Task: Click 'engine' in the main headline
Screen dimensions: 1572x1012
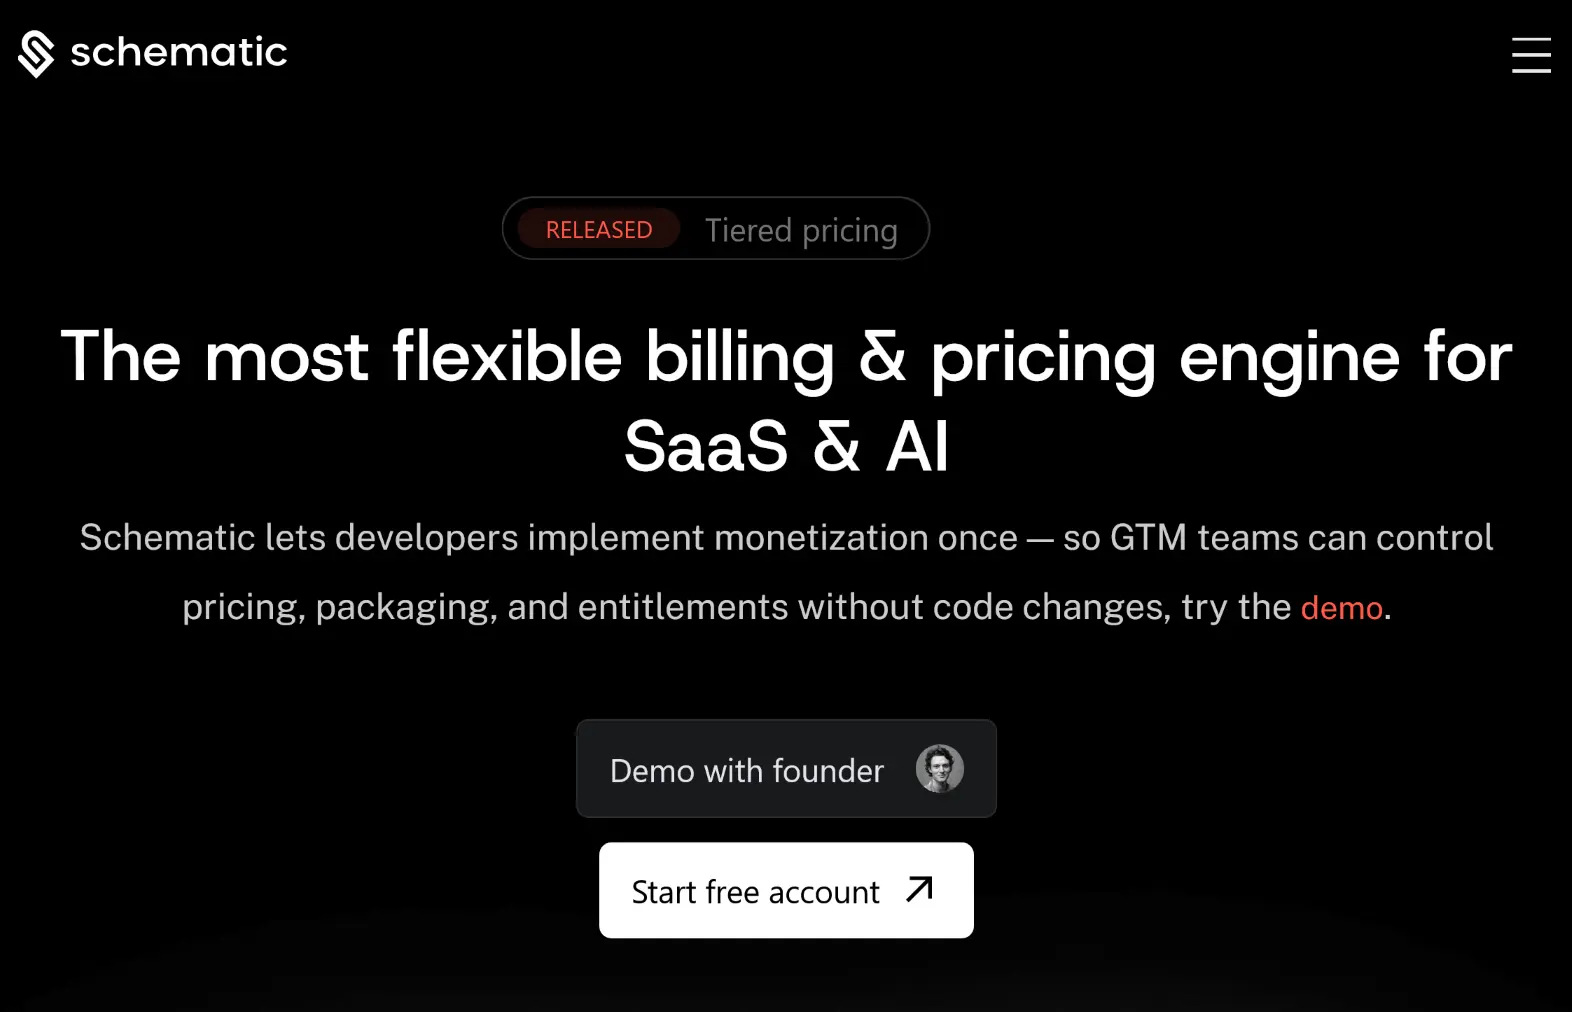Action: (1288, 358)
